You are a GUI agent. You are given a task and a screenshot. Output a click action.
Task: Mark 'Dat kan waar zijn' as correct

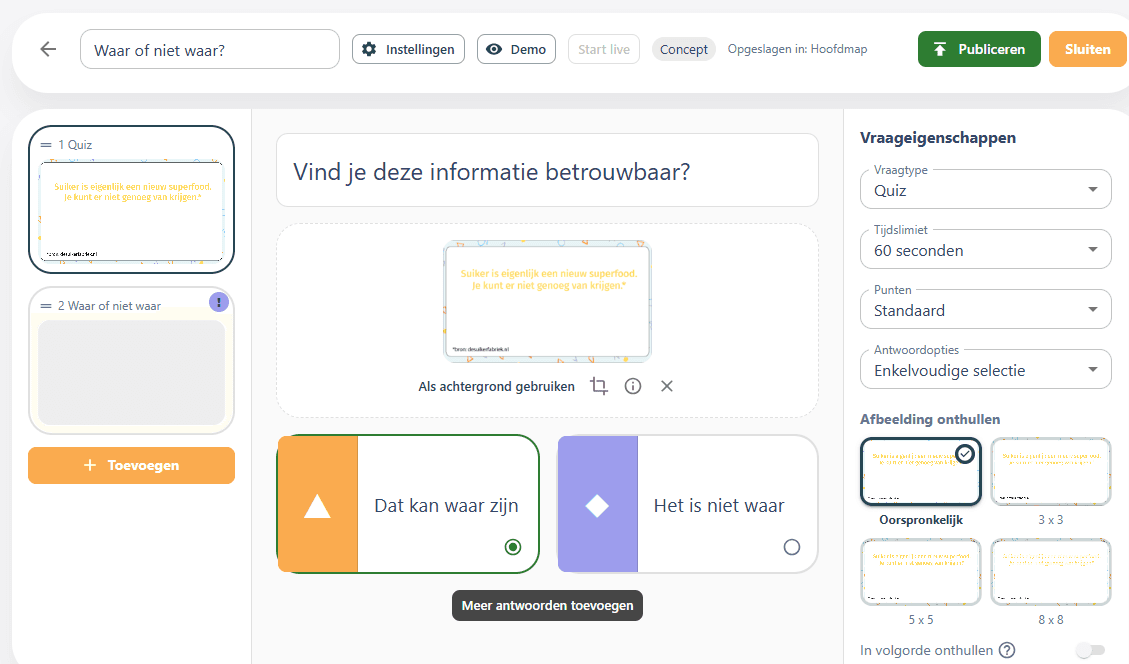click(x=513, y=547)
